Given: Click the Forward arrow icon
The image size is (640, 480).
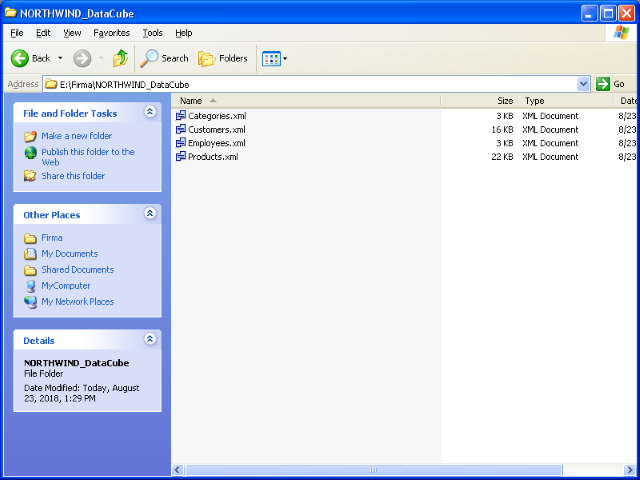Looking at the screenshot, I should (x=82, y=58).
